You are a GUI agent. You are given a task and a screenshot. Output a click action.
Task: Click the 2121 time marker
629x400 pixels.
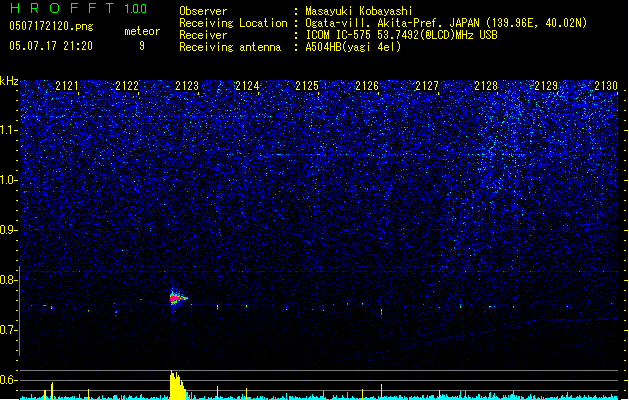point(67,86)
